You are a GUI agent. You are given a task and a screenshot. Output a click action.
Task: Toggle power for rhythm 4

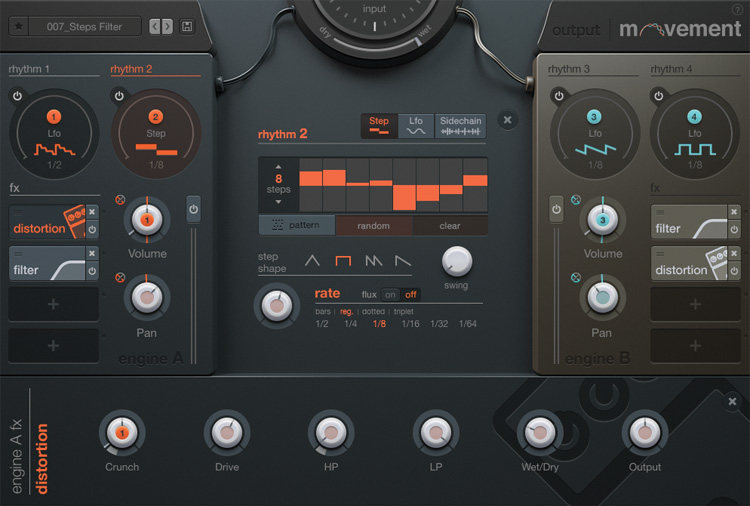click(659, 96)
